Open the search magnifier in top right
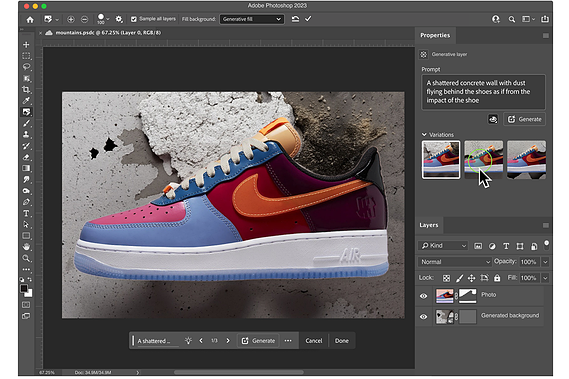The height and width of the screenshot is (379, 569). pos(512,19)
